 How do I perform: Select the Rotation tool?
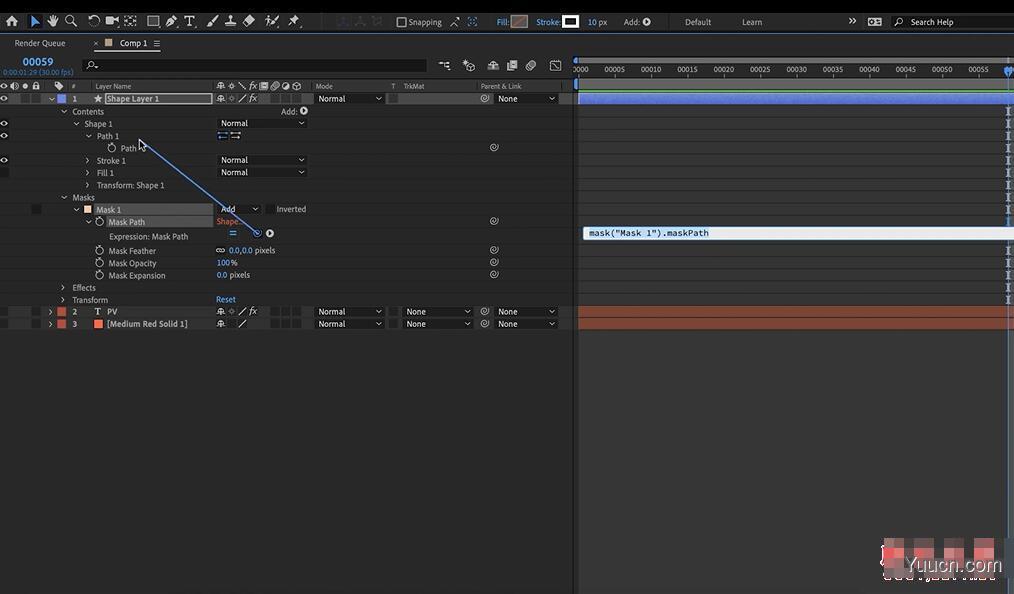click(x=94, y=21)
